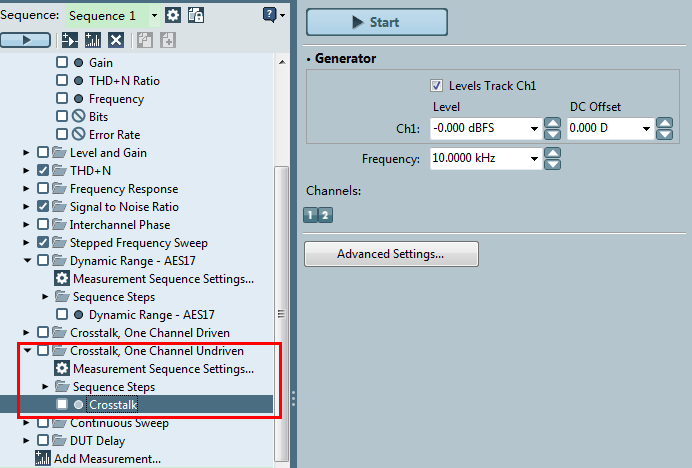Uncheck Stepped Frequency Sweep checkbox
This screenshot has width=692, height=468.
coord(43,242)
